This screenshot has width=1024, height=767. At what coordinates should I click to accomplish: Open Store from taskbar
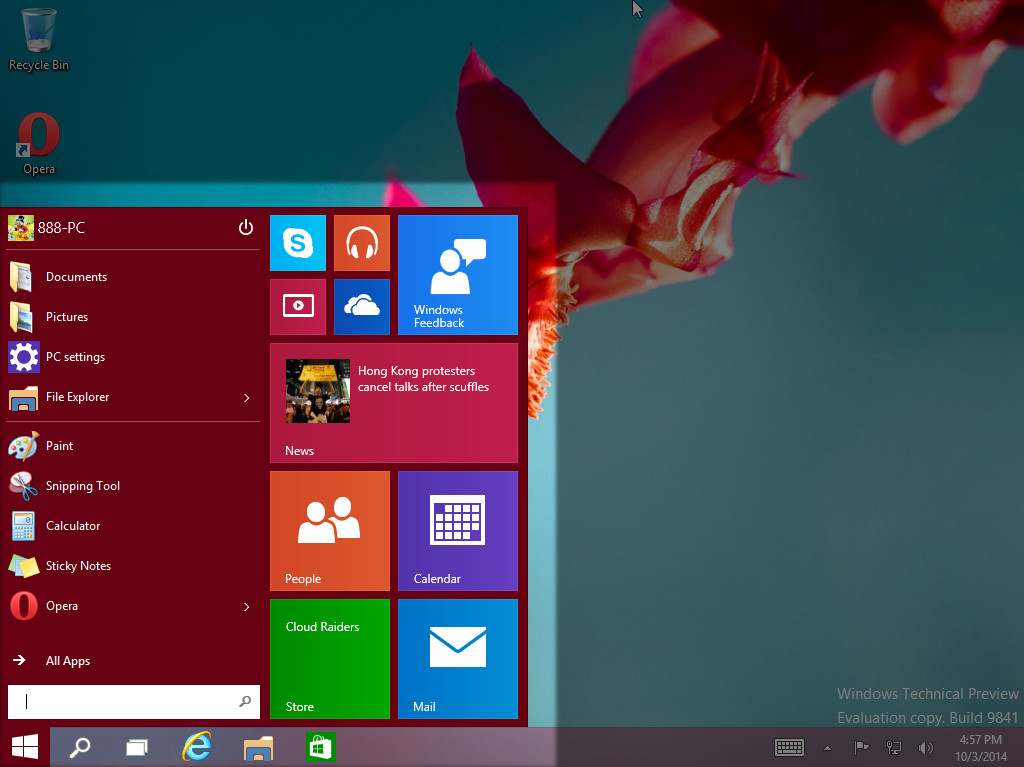point(320,747)
